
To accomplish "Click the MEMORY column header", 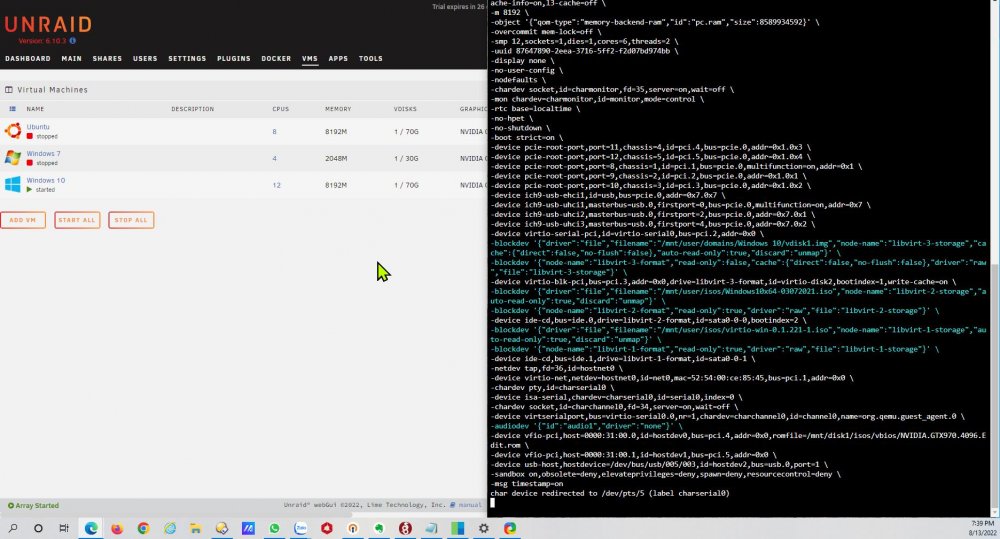I will point(338,109).
